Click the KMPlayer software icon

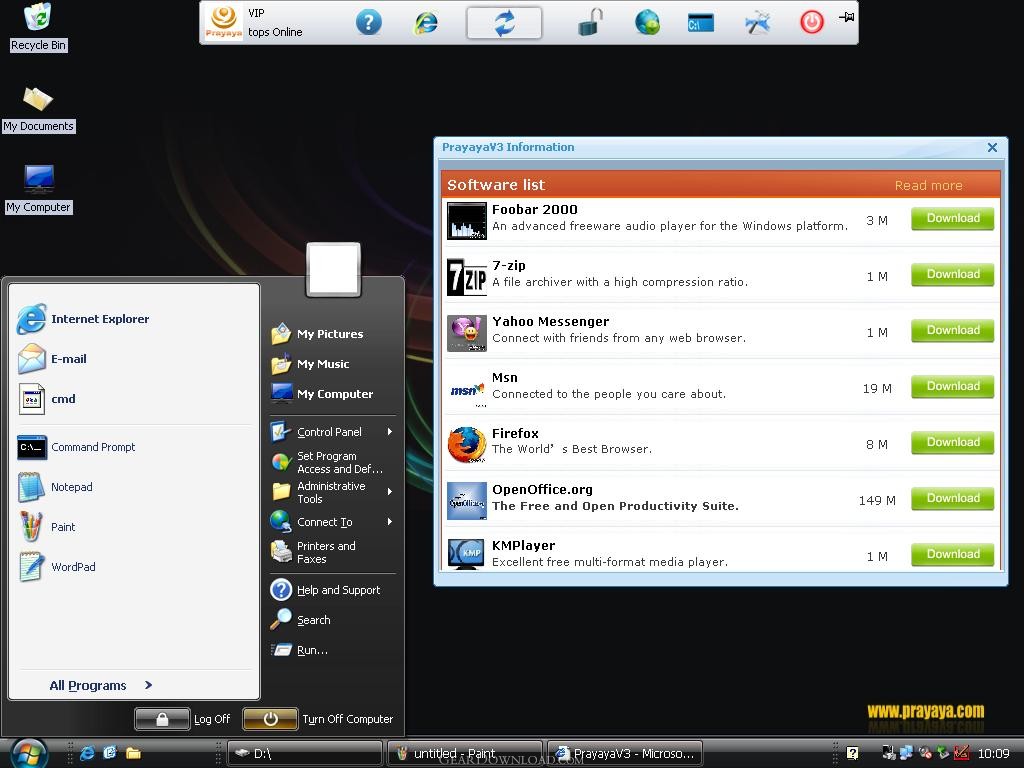pos(467,554)
